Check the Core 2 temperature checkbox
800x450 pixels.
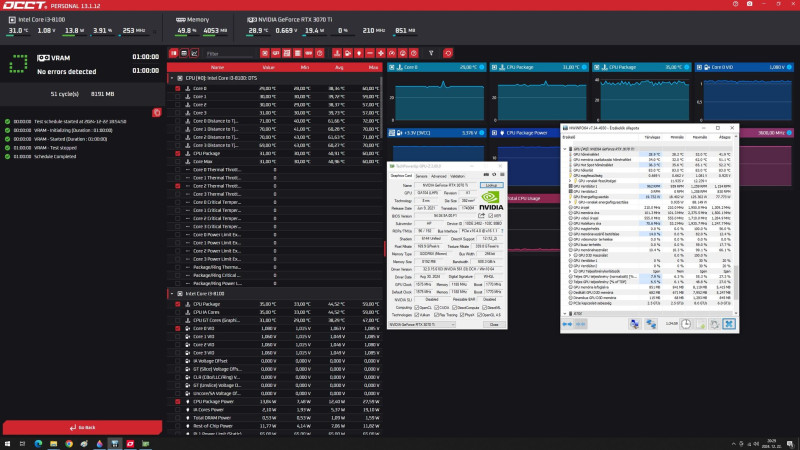[x=178, y=105]
